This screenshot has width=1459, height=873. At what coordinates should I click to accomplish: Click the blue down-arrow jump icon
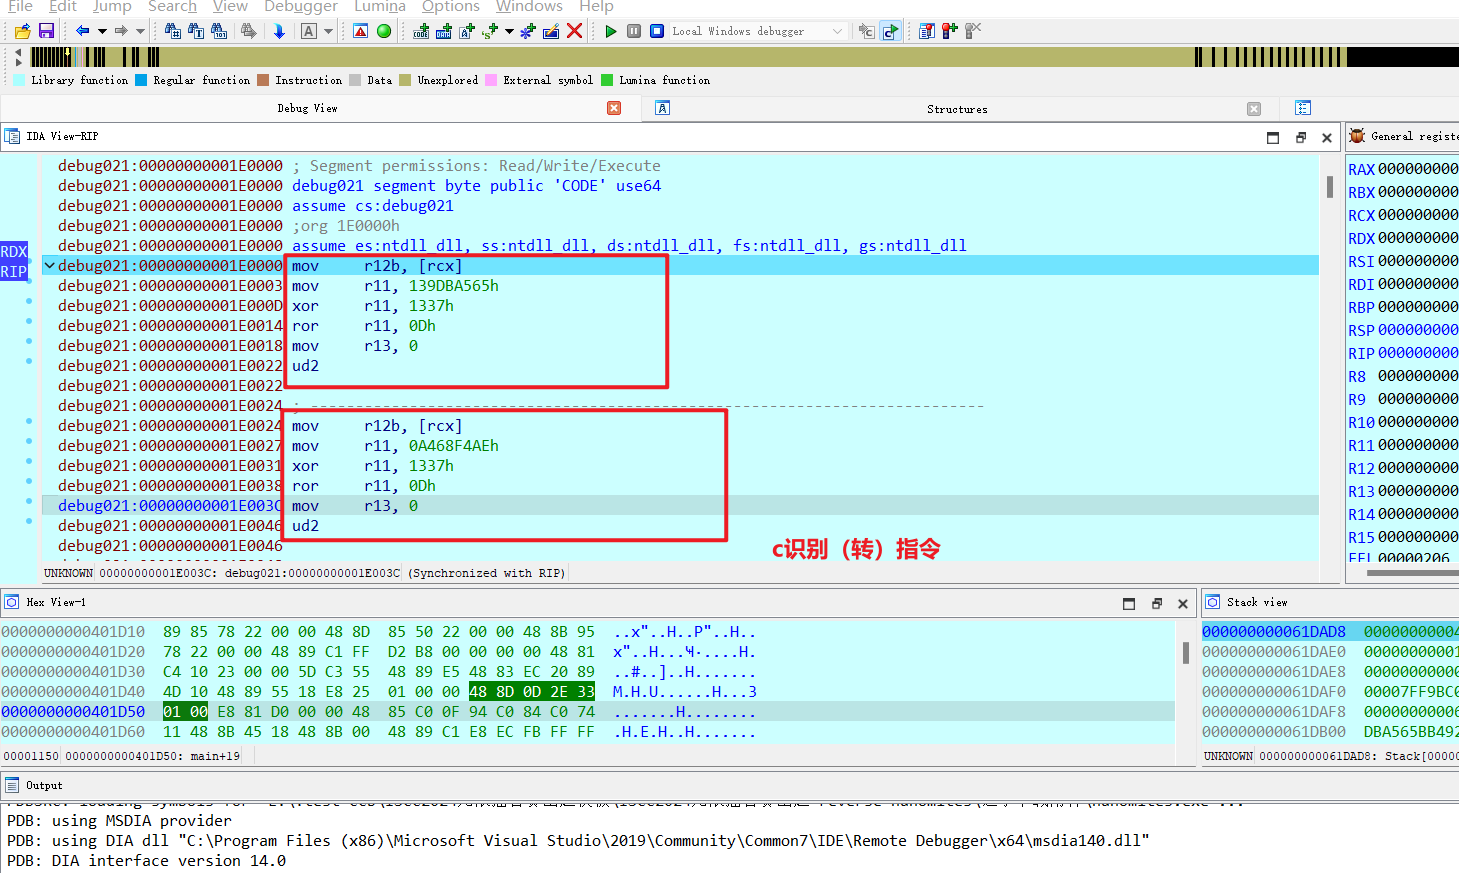(x=279, y=31)
